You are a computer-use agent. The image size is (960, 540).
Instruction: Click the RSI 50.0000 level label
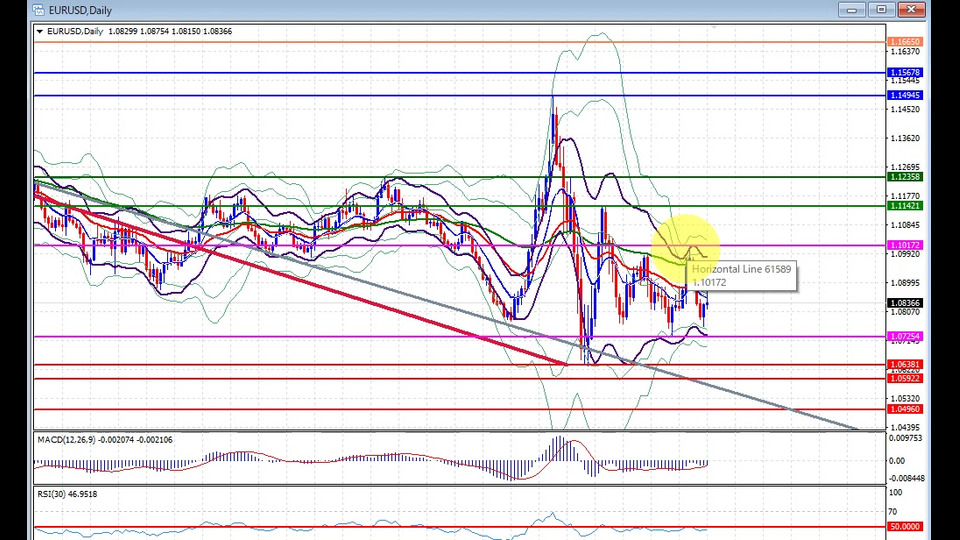tap(904, 527)
